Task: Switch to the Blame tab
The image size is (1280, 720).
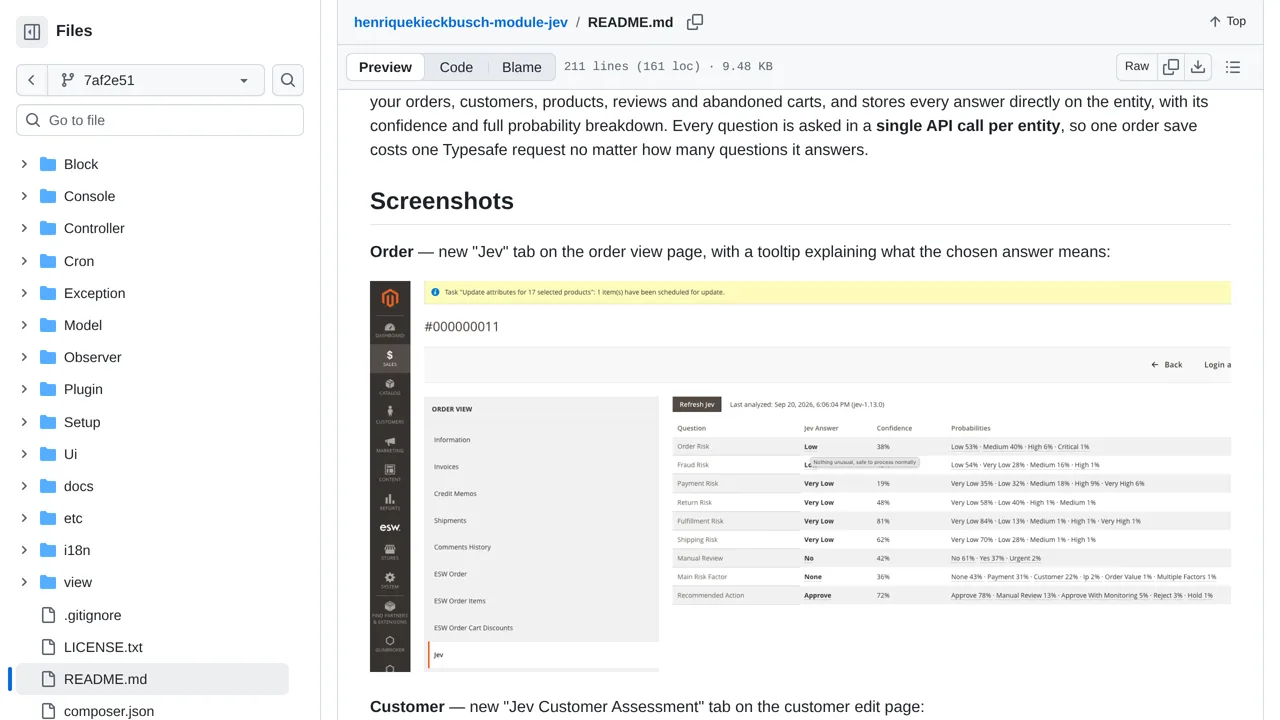Action: pyautogui.click(x=521, y=67)
